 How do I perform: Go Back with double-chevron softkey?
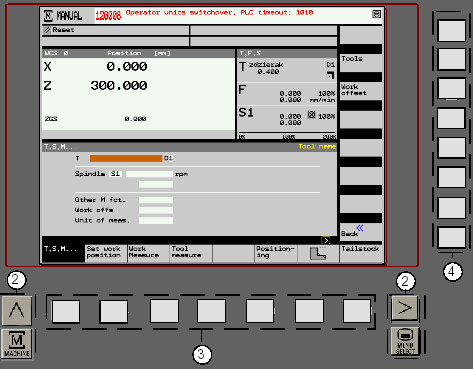click(361, 231)
